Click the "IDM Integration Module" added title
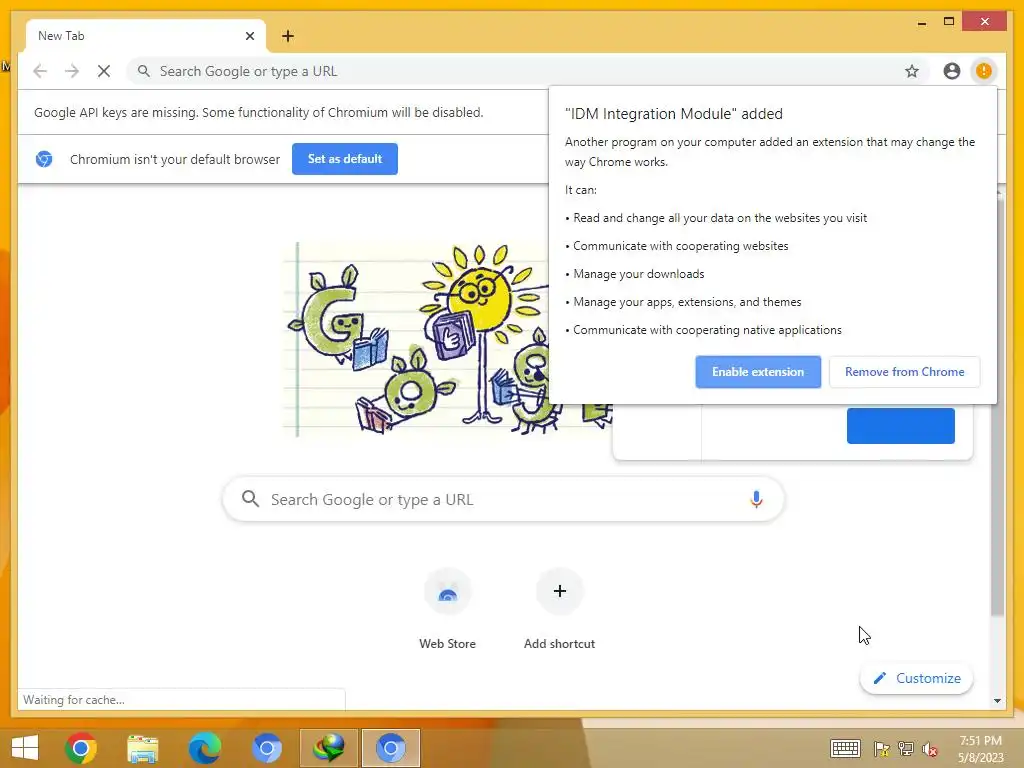1024x768 pixels. (x=674, y=114)
